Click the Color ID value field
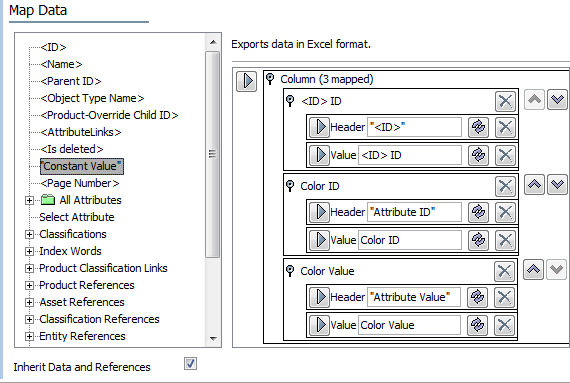The image size is (570, 383). pyautogui.click(x=410, y=240)
